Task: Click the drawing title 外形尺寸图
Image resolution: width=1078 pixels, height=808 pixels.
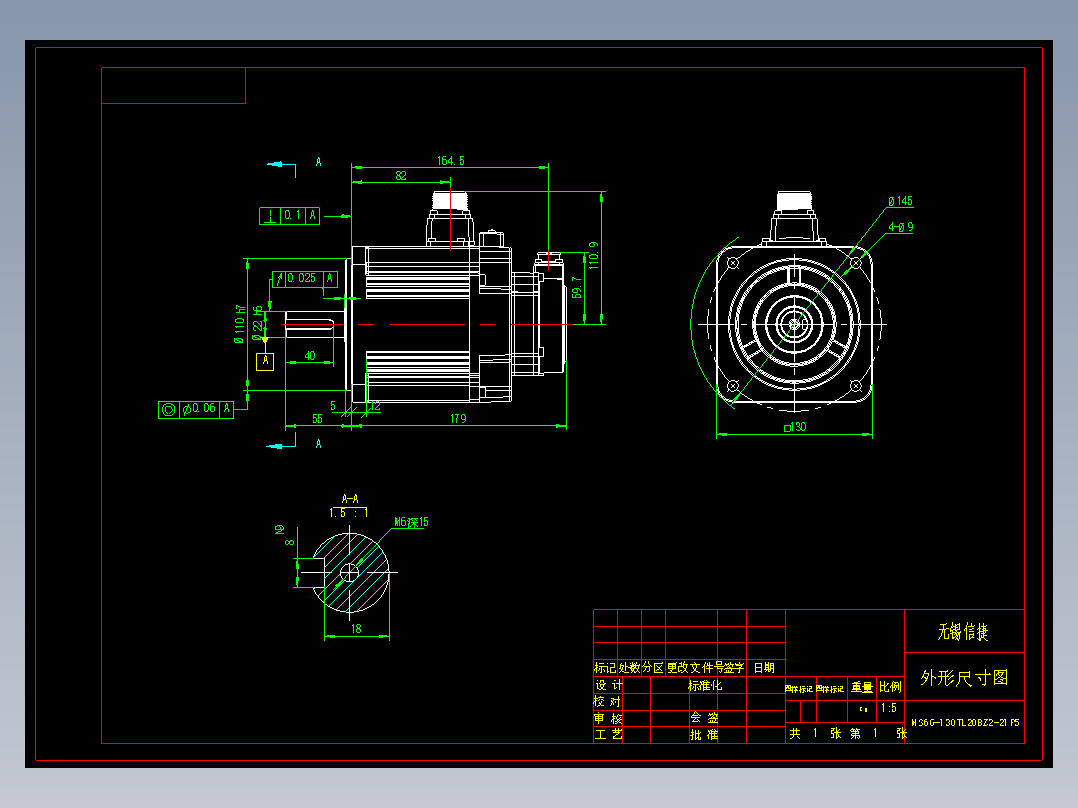Action: coord(965,678)
